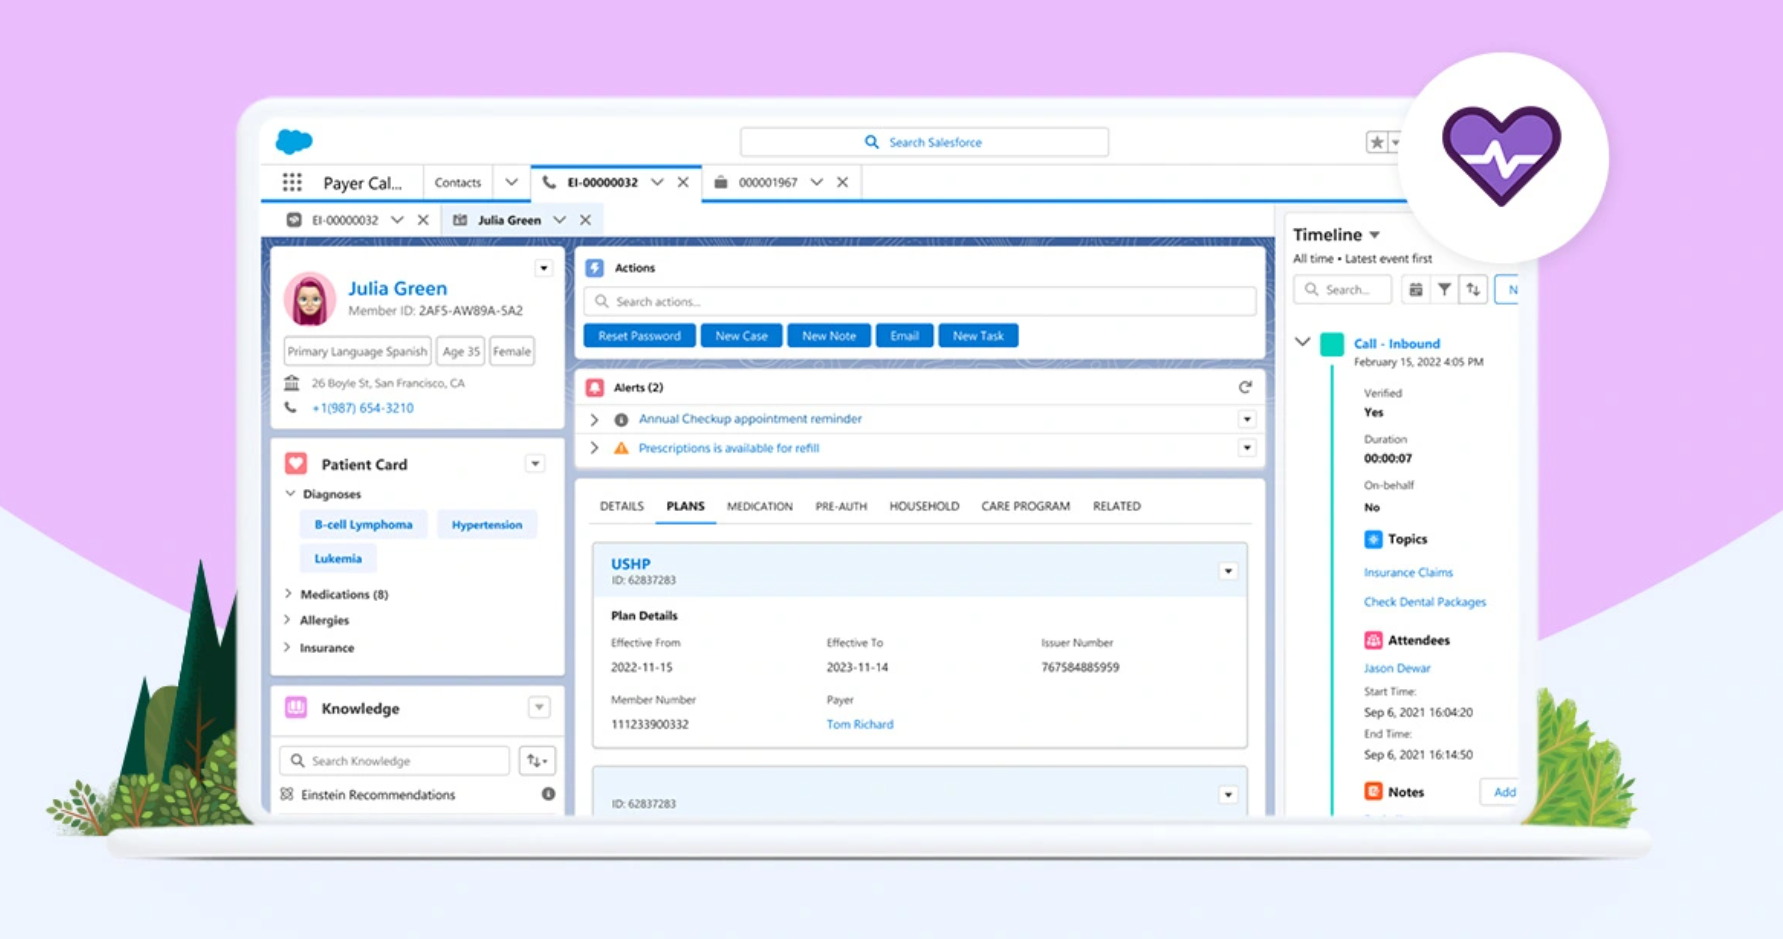The image size is (1783, 939).
Task: Expand the Prescriptions is available for refill alert
Action: coord(594,448)
